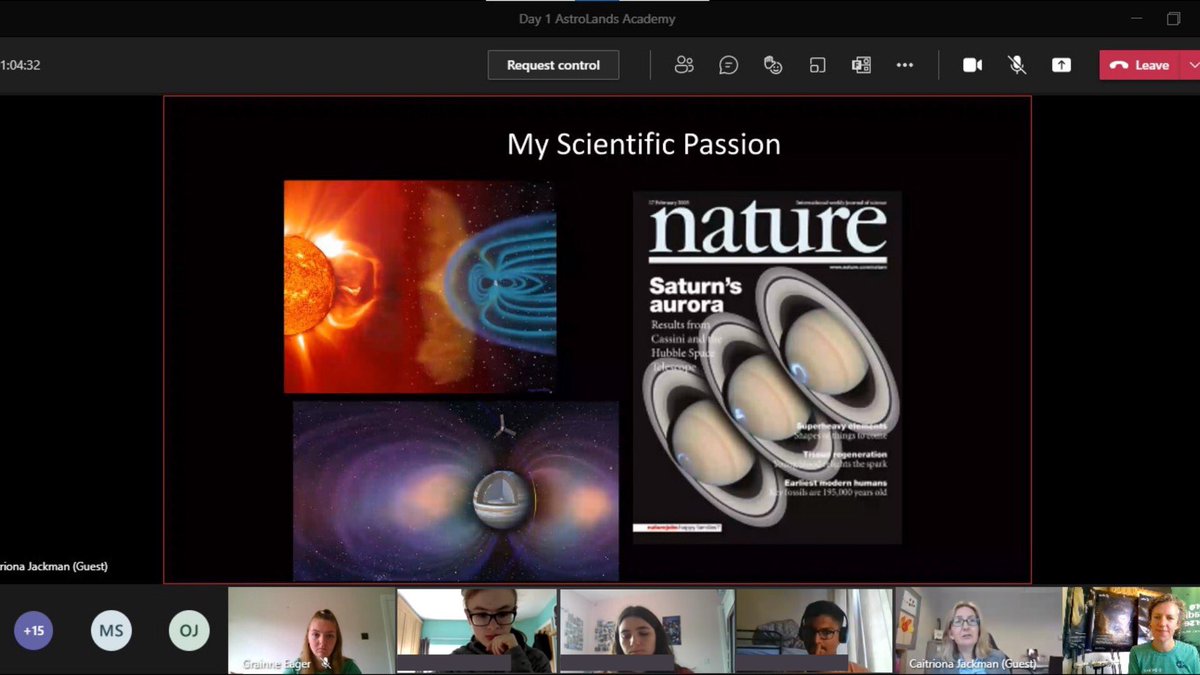
Task: Select the OJ participant avatar
Action: point(188,631)
